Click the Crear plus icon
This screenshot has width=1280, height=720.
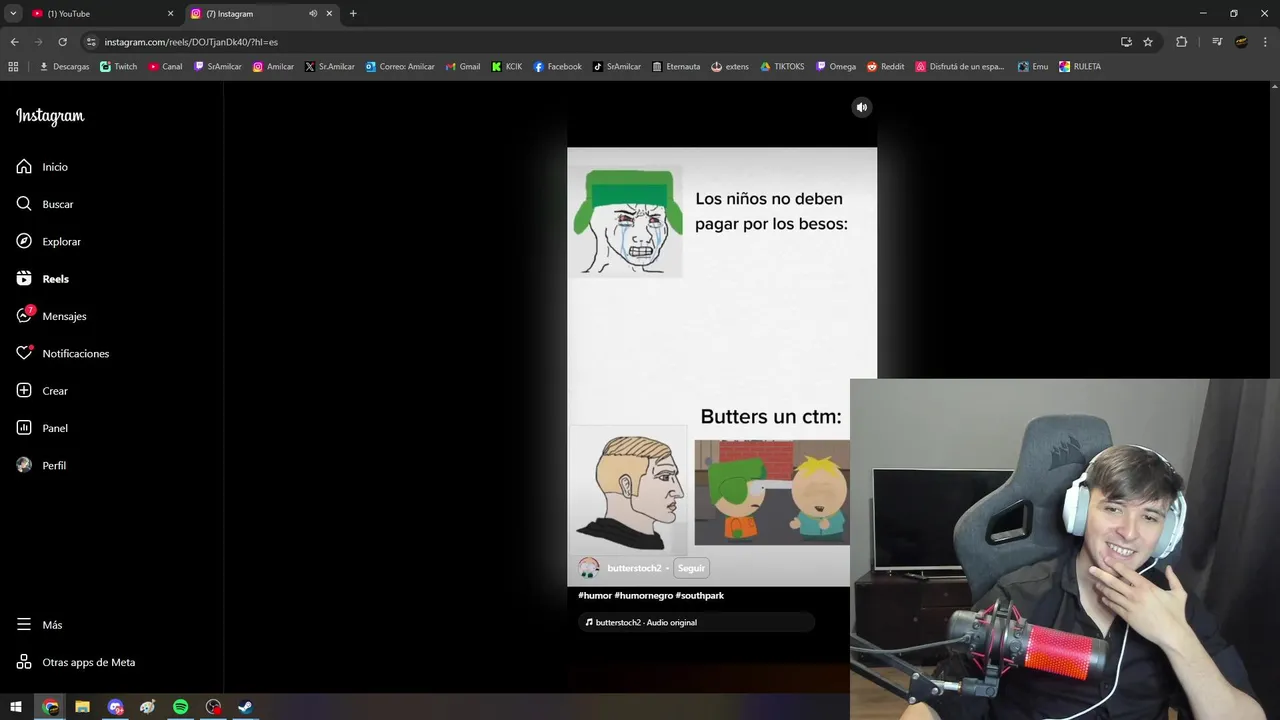click(24, 391)
